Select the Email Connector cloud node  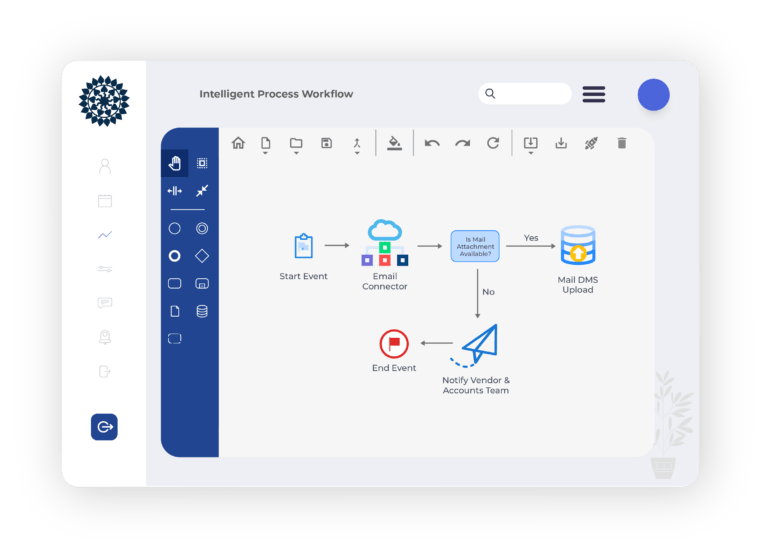385,242
